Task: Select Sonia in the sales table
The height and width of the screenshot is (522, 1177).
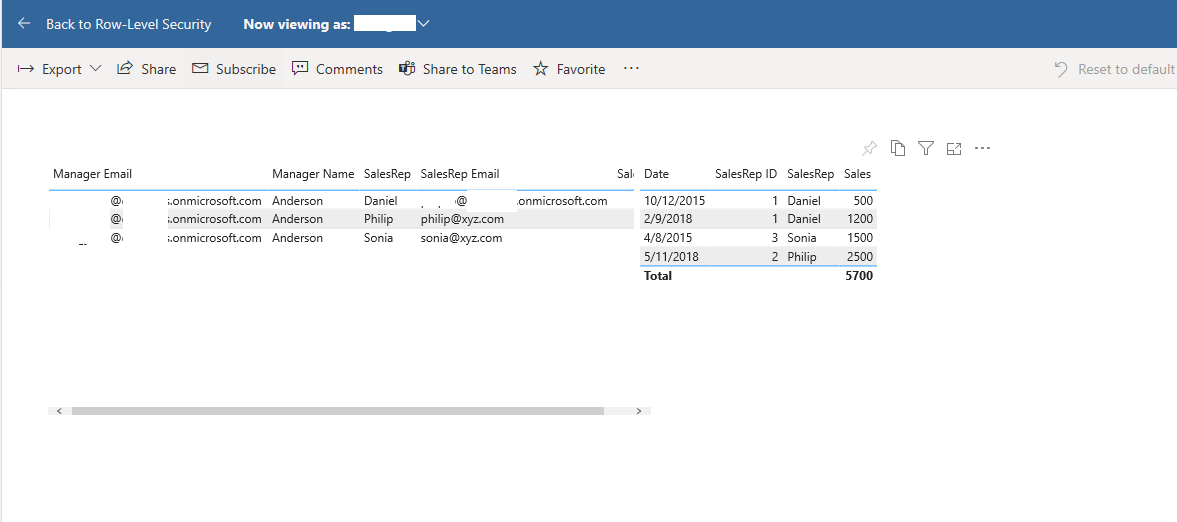Action: coord(802,238)
